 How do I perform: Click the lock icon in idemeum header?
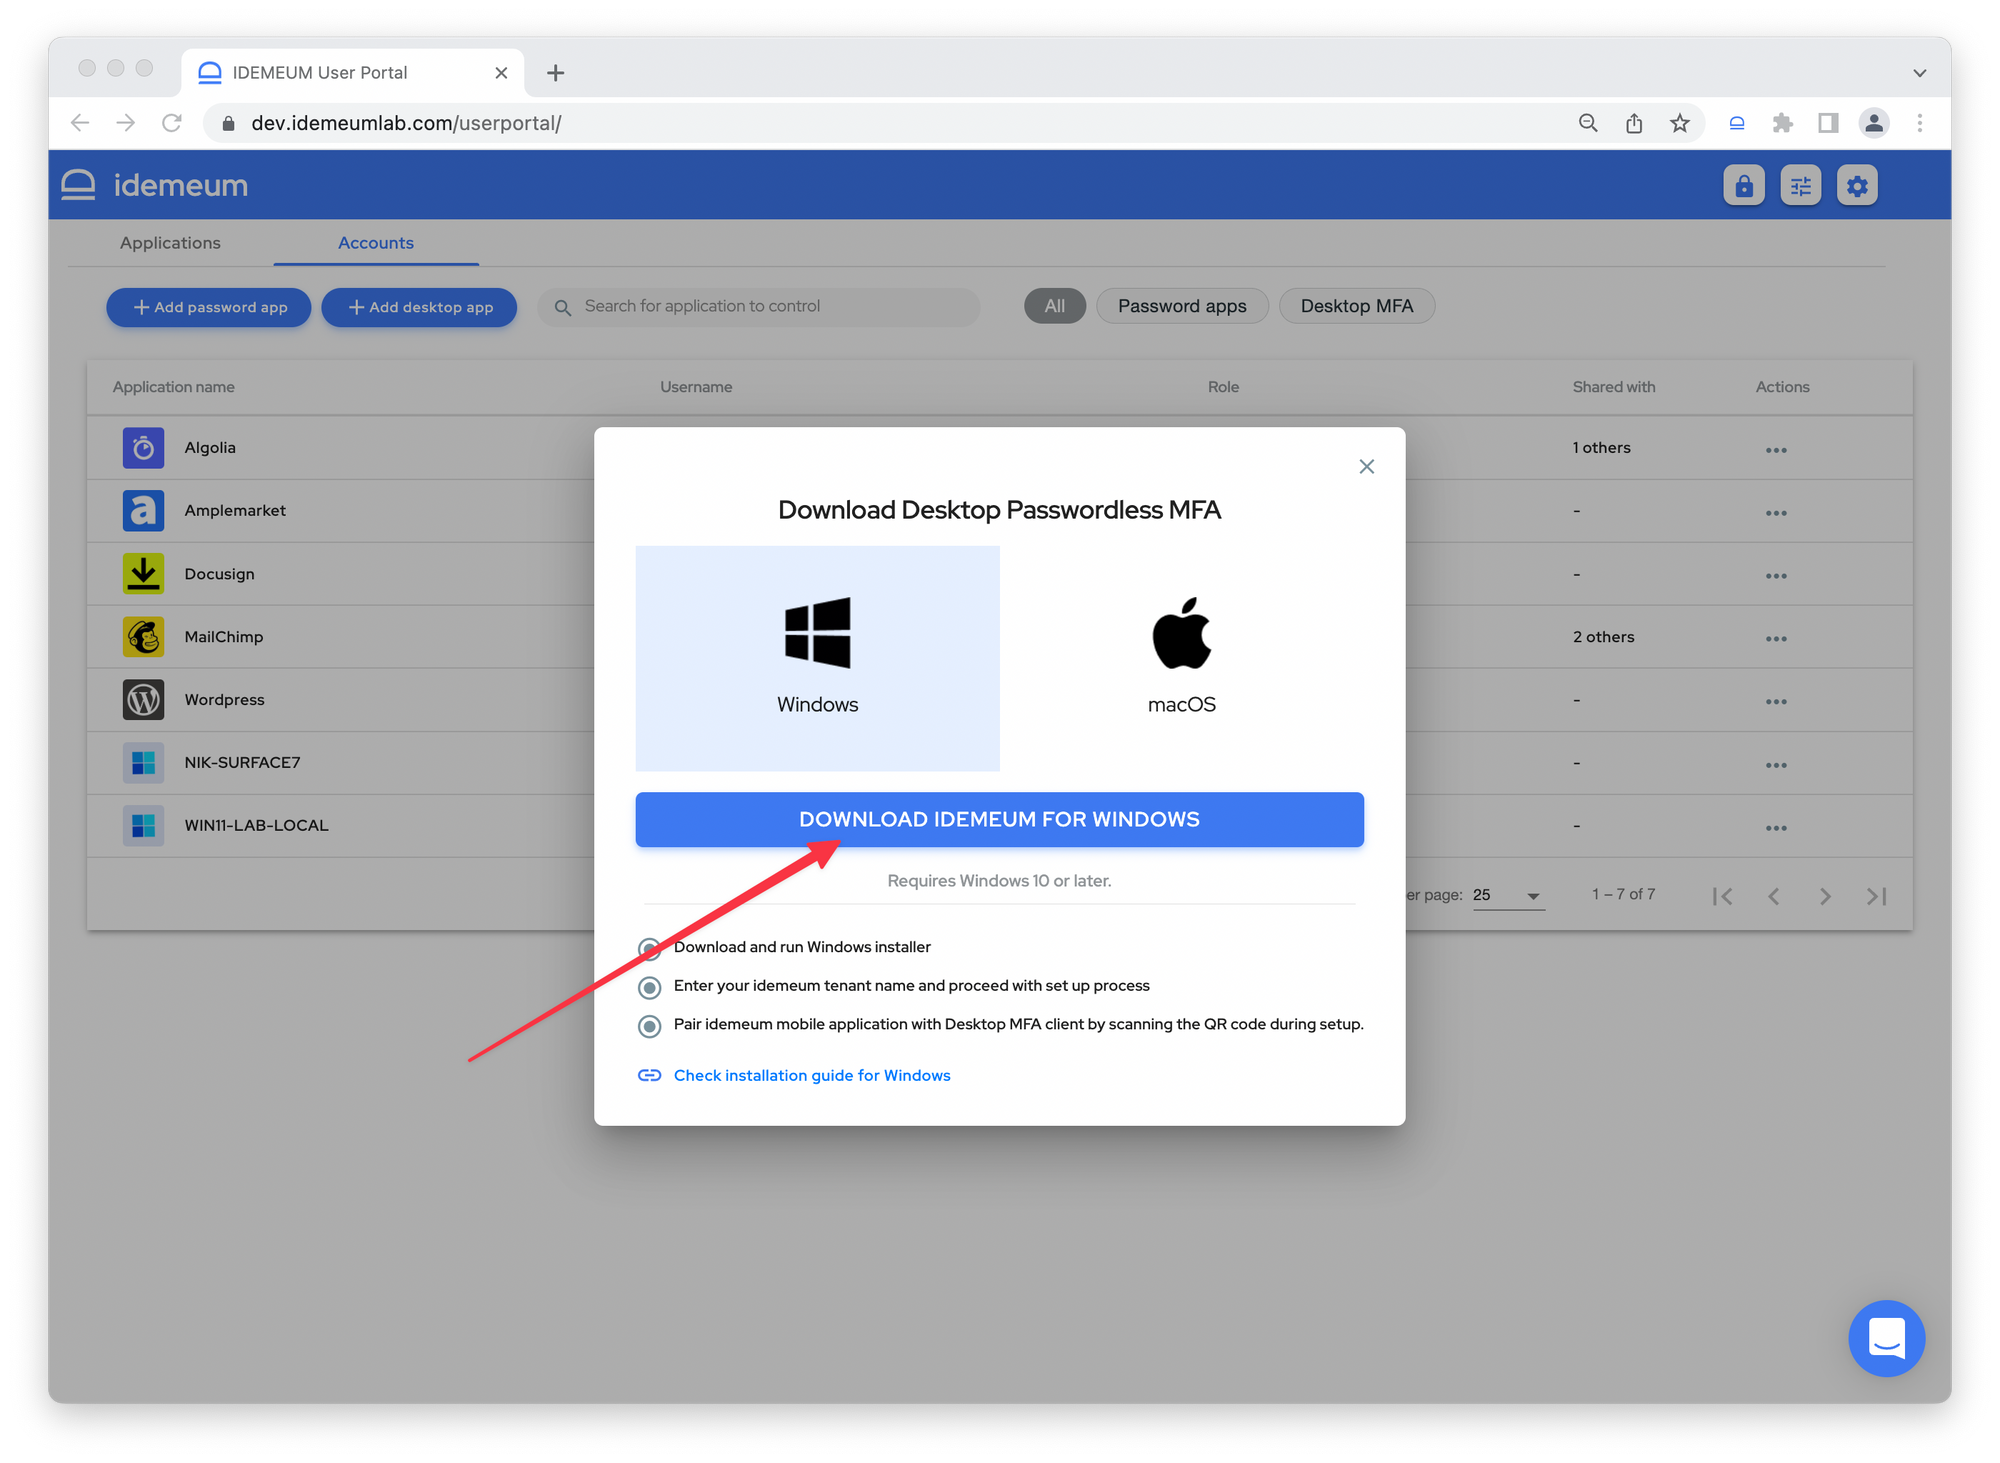coord(1744,186)
